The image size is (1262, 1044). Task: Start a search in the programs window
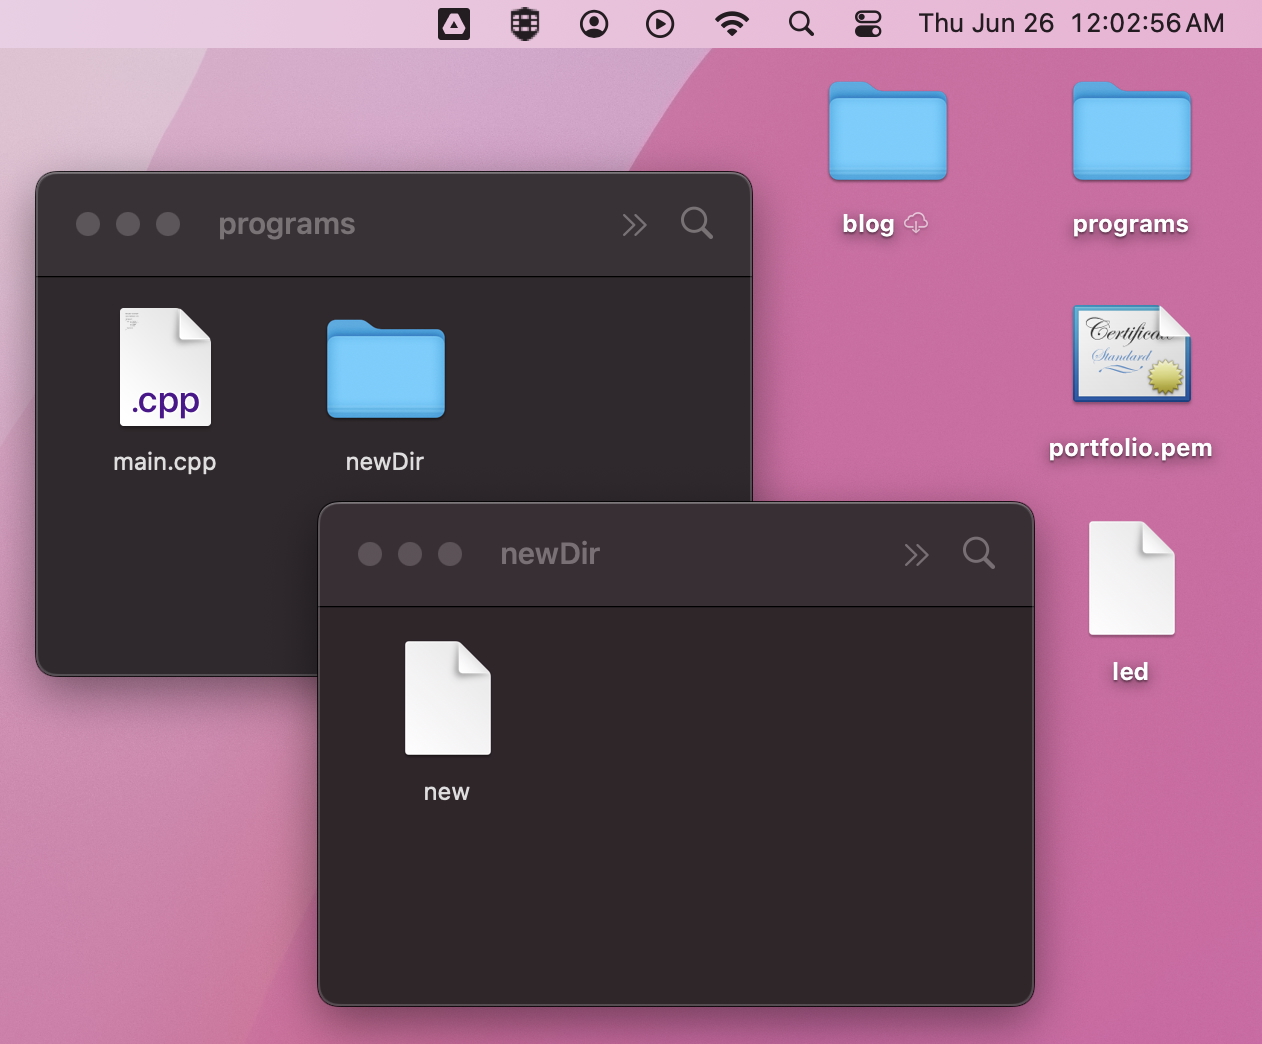pos(697,224)
